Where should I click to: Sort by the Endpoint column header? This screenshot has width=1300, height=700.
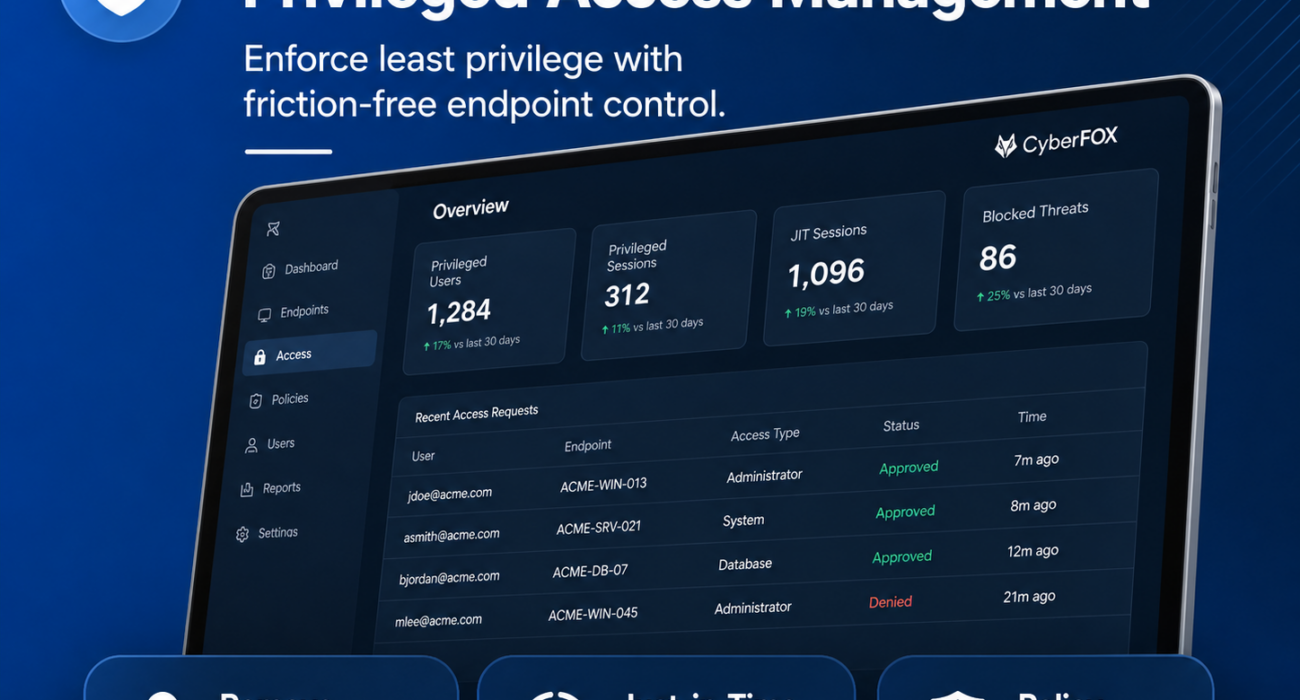coord(588,446)
